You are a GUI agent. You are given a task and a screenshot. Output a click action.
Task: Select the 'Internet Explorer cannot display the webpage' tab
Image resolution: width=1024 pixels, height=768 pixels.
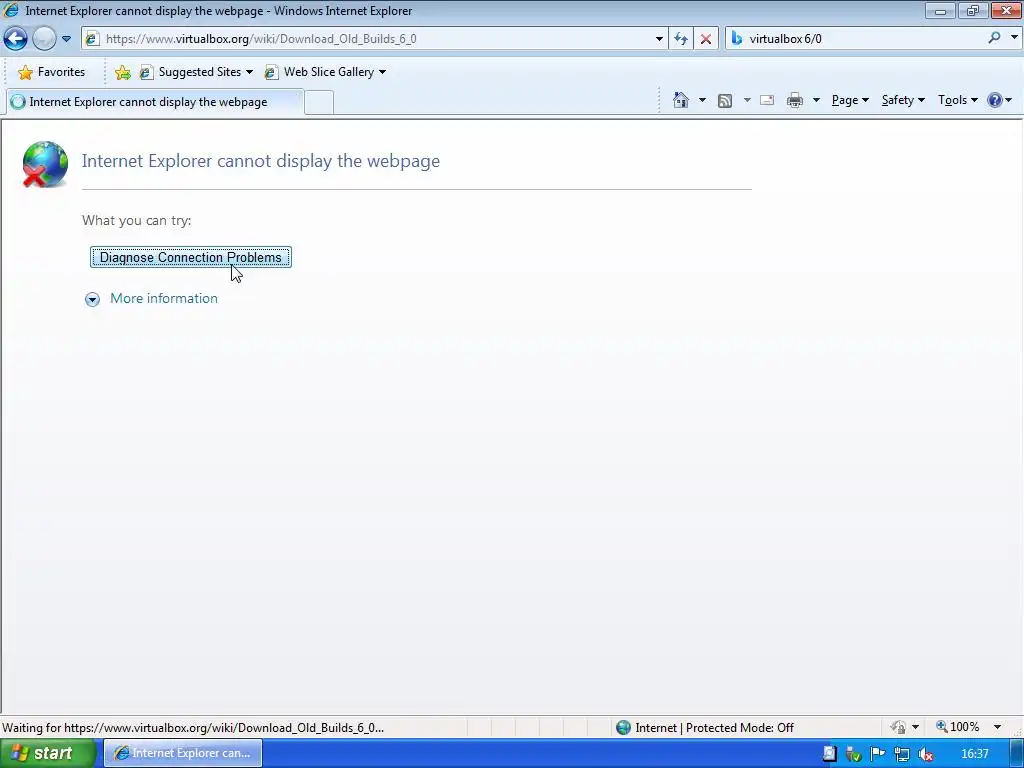click(x=155, y=102)
